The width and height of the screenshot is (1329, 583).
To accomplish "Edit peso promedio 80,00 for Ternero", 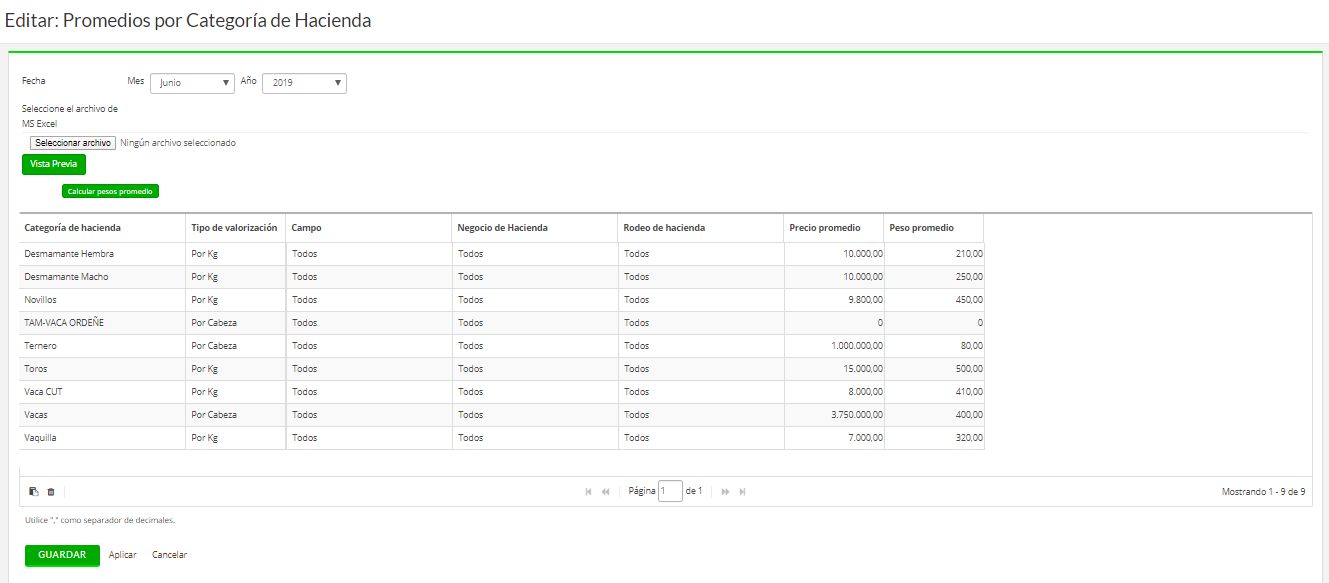I will (934, 346).
